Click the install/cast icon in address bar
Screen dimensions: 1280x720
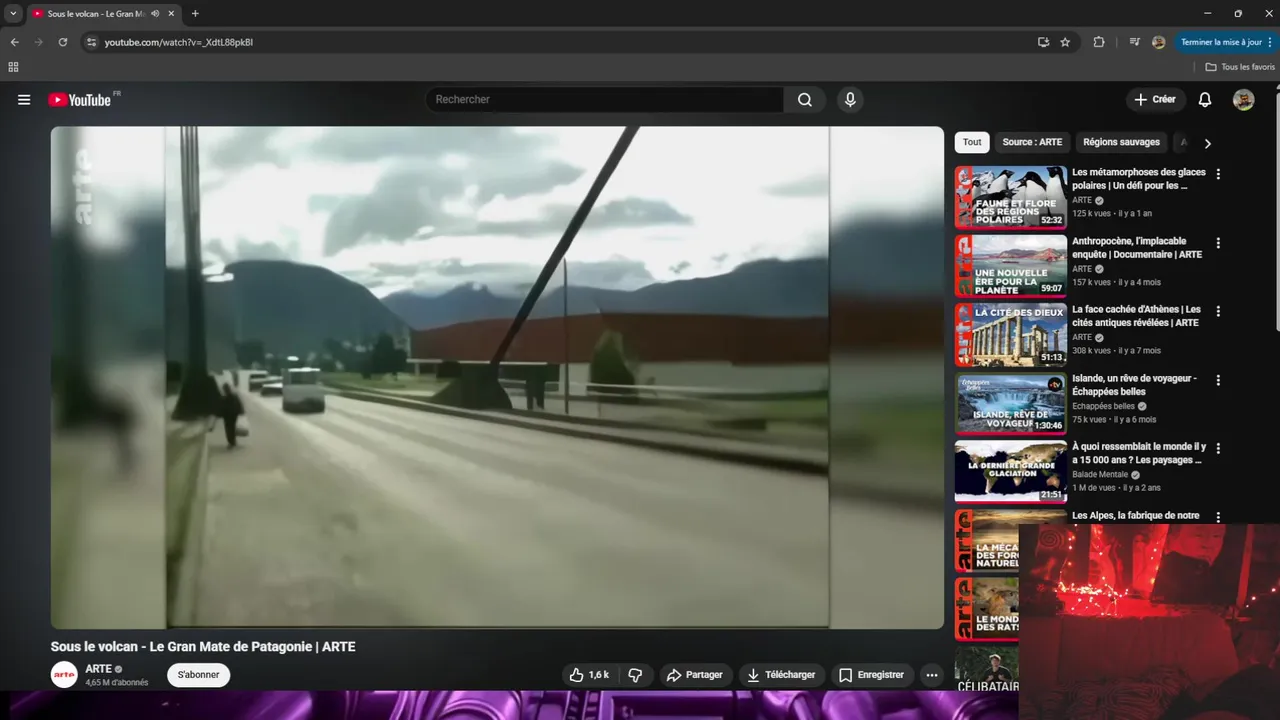(x=1043, y=42)
